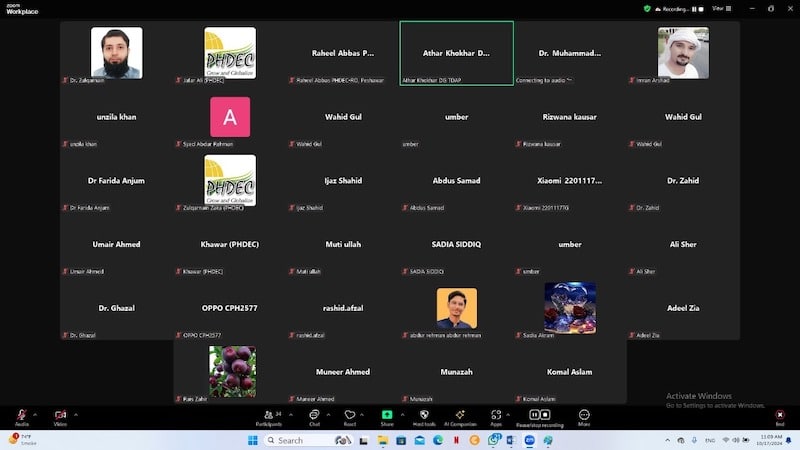Click the green encryption shield icon
Image resolution: width=800 pixels, height=450 pixels.
point(647,8)
